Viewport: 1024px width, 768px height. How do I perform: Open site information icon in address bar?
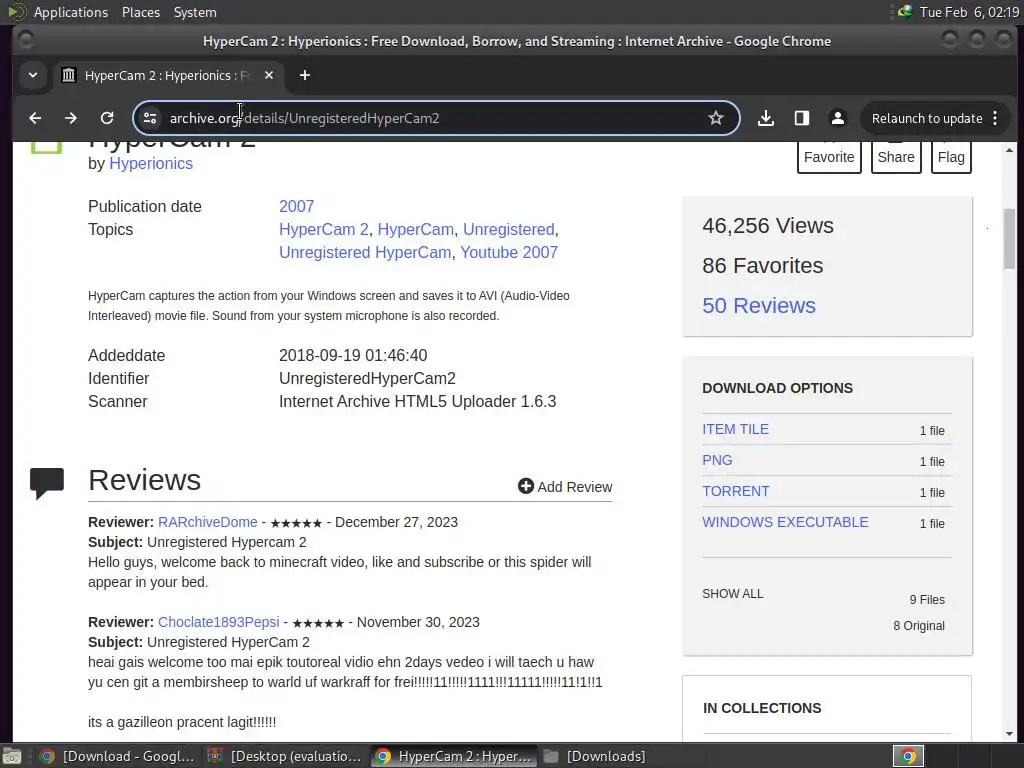[x=150, y=118]
